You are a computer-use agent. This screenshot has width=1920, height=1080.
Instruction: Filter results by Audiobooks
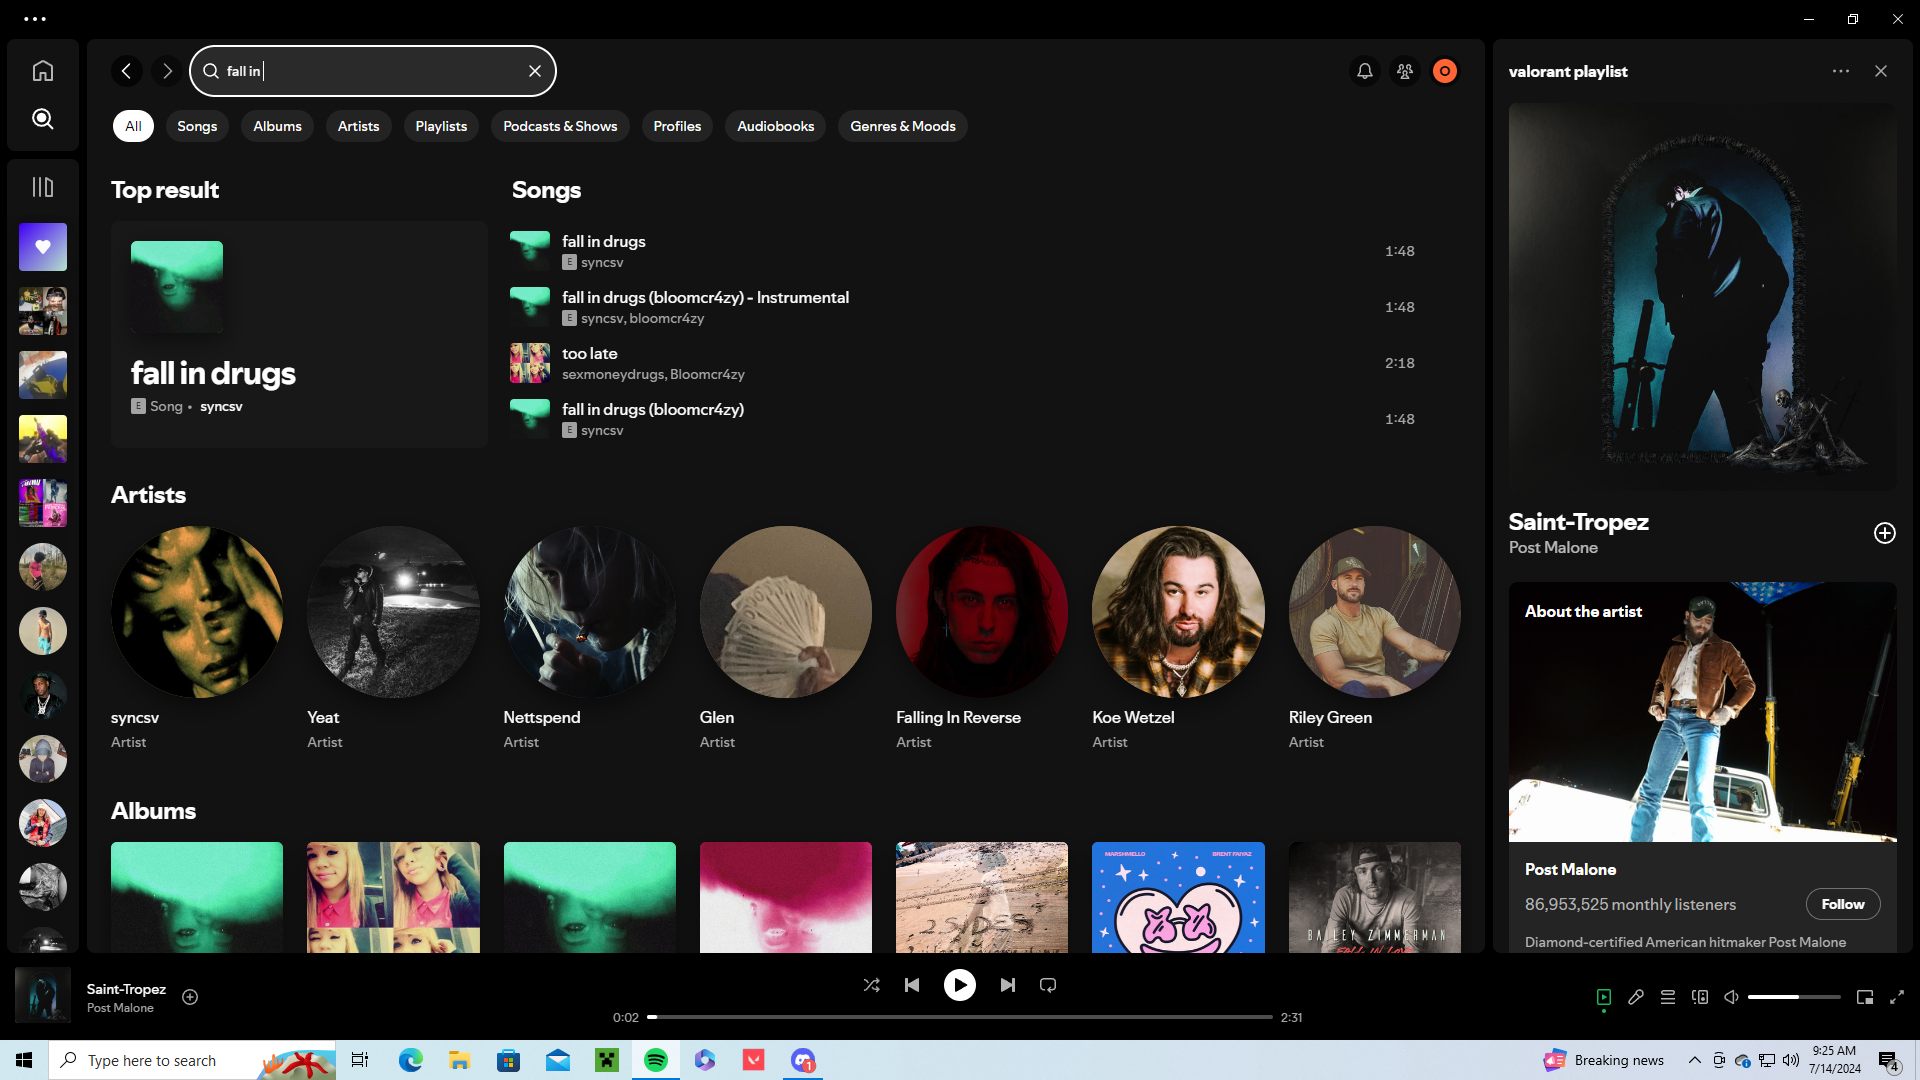(x=775, y=126)
